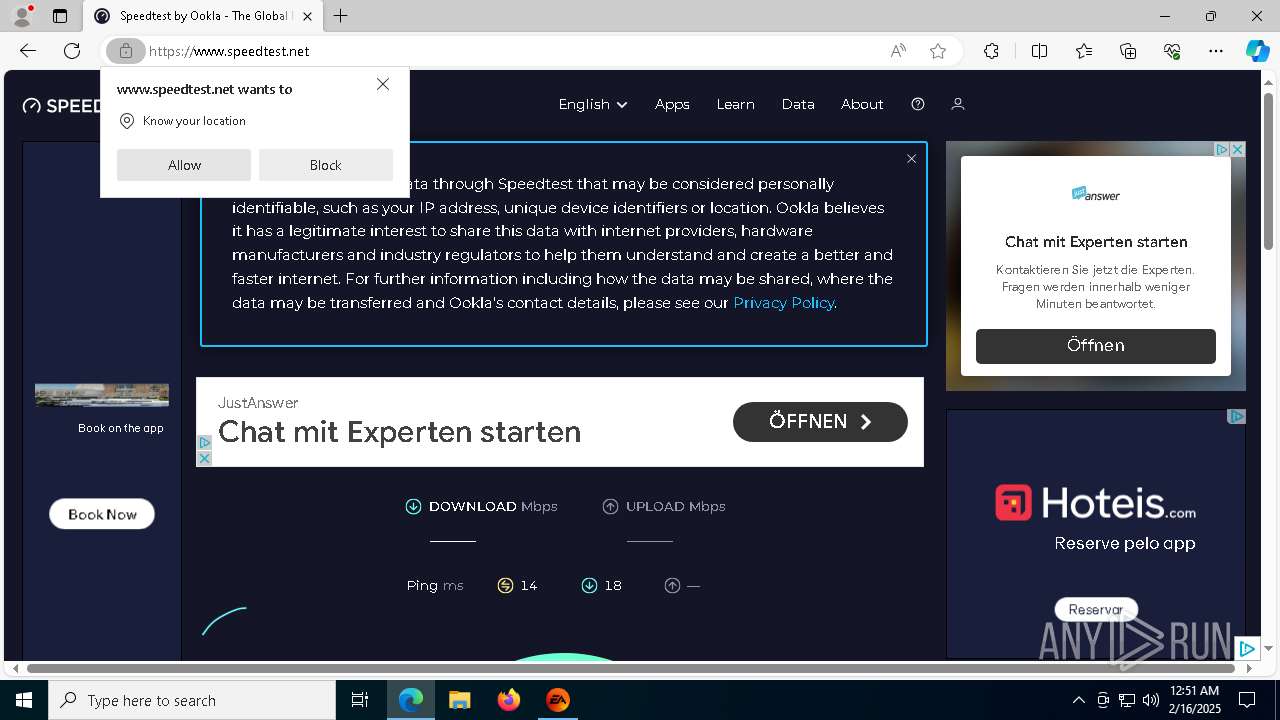Add page to favorites star
This screenshot has width=1280, height=720.
click(x=938, y=51)
